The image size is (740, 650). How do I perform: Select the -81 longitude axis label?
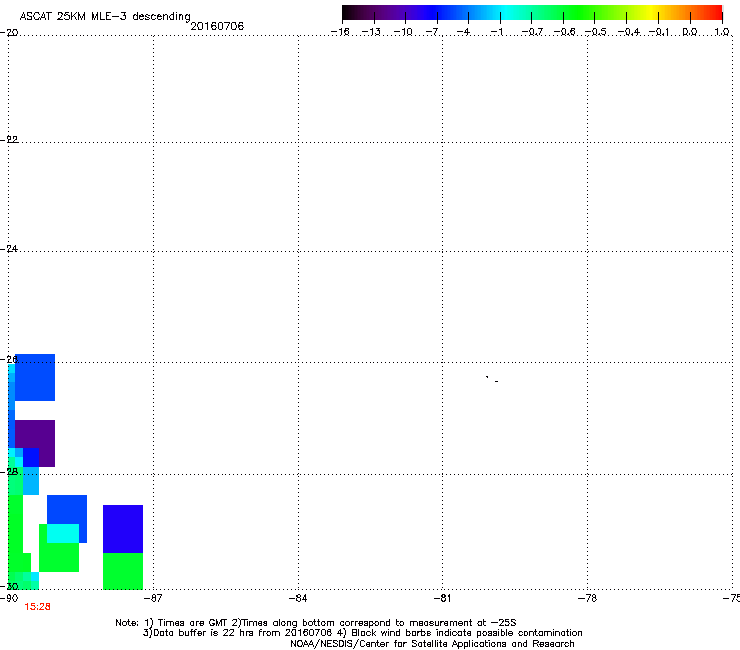click(x=442, y=598)
